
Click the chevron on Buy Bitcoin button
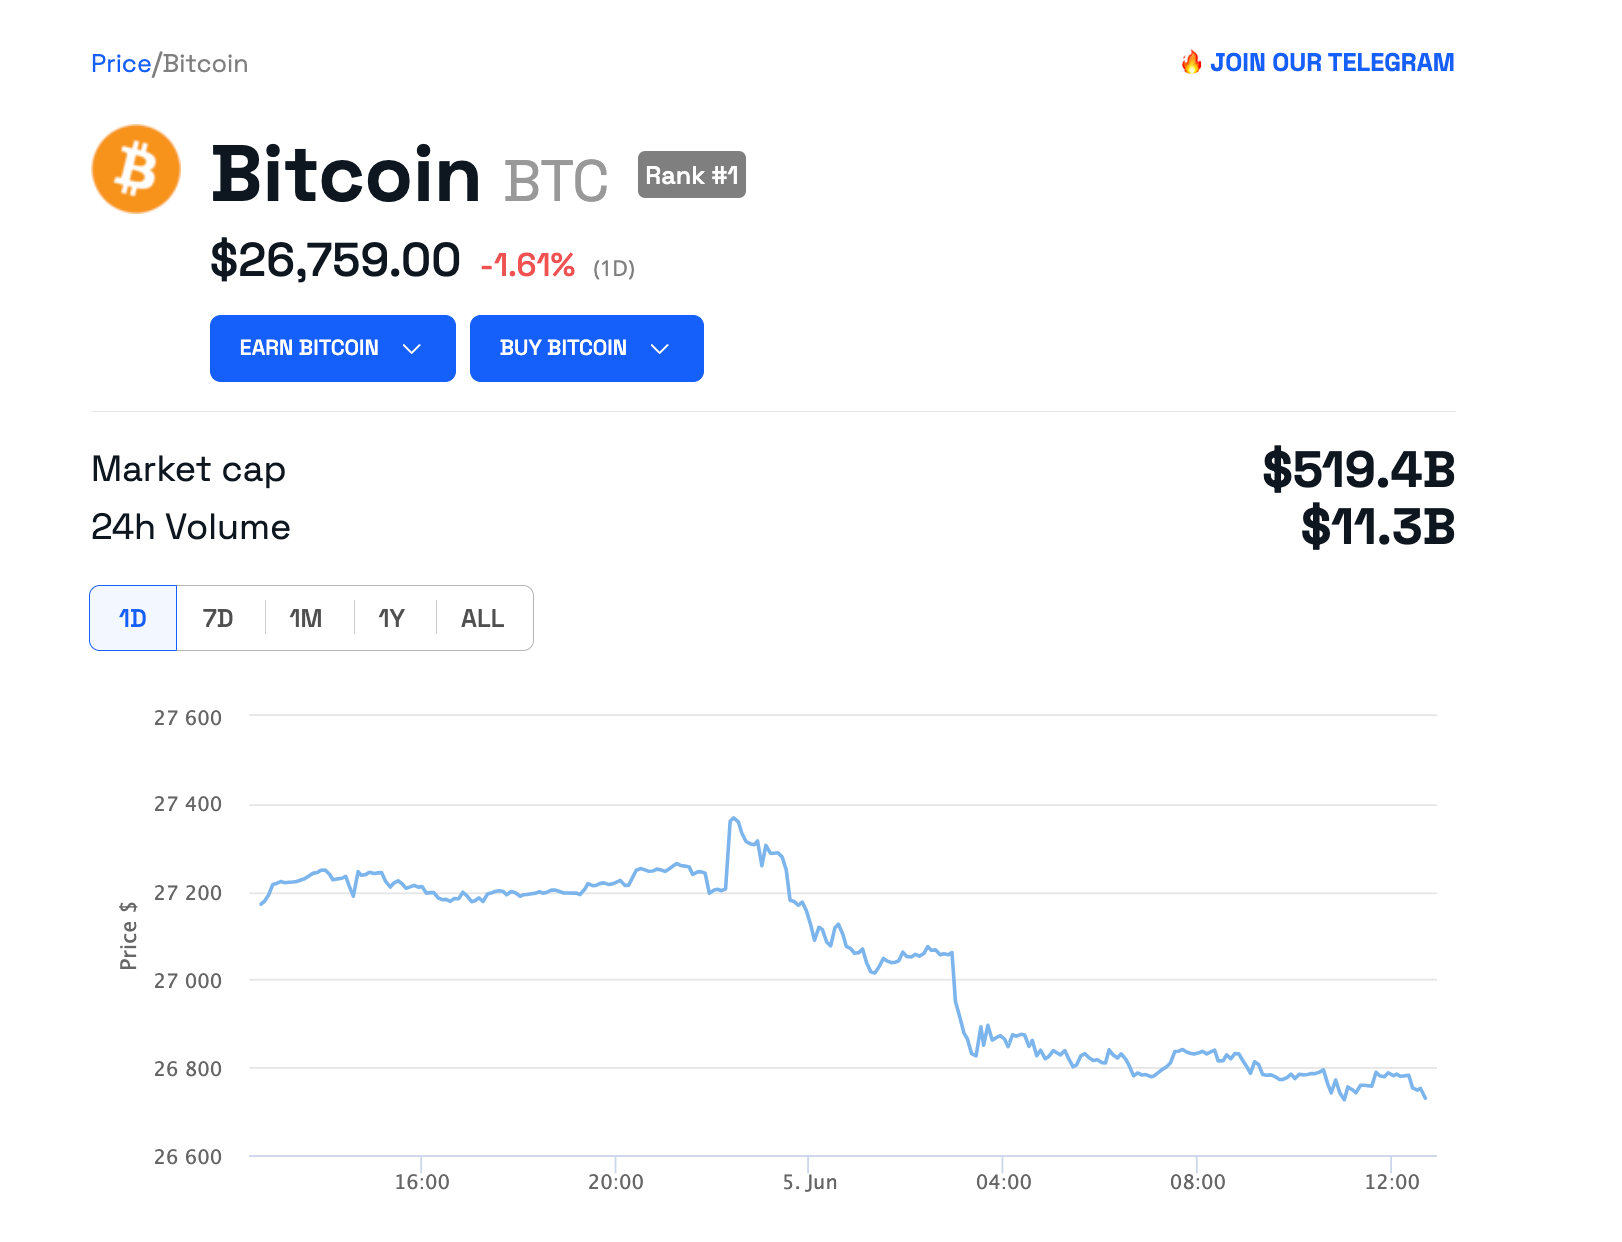[659, 349]
